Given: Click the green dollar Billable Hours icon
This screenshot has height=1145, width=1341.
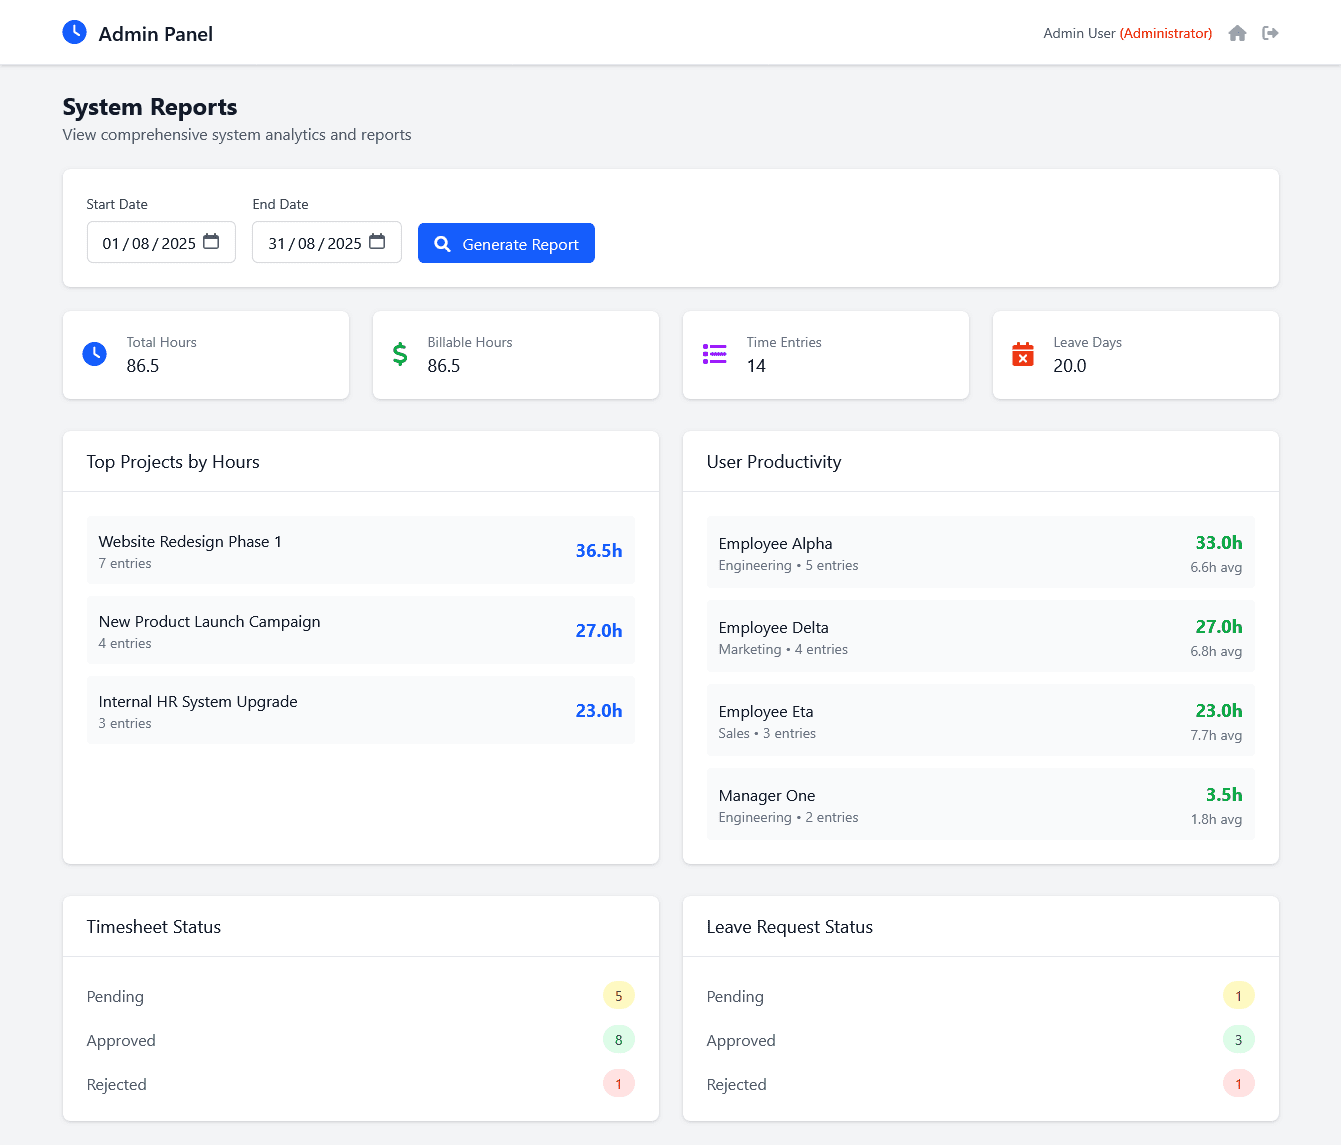Looking at the screenshot, I should click(400, 354).
